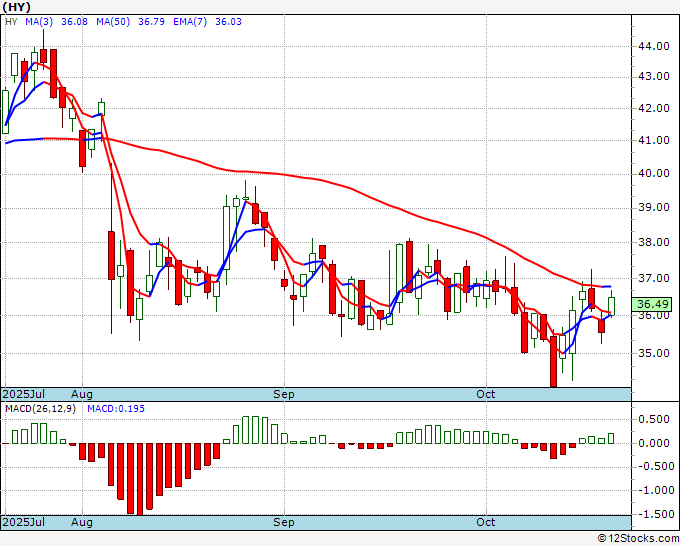Click the 35.00 price axis label
The image size is (680, 546).
[654, 353]
